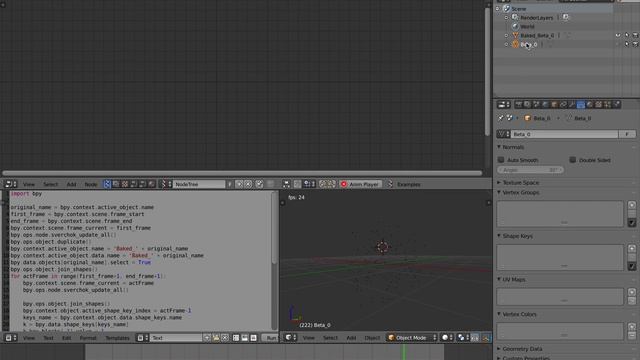
Task: Open the Render Layers properties tab icon
Action: click(527, 105)
